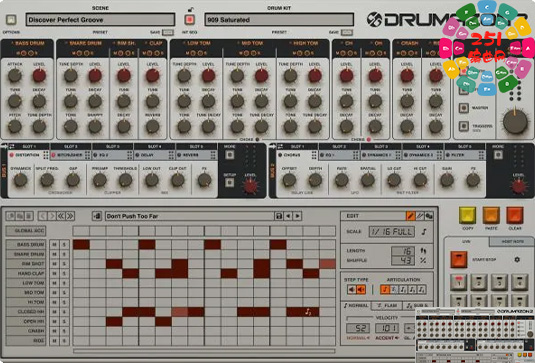Save the scene preset
This screenshot has height=363, width=535.
click(x=168, y=32)
